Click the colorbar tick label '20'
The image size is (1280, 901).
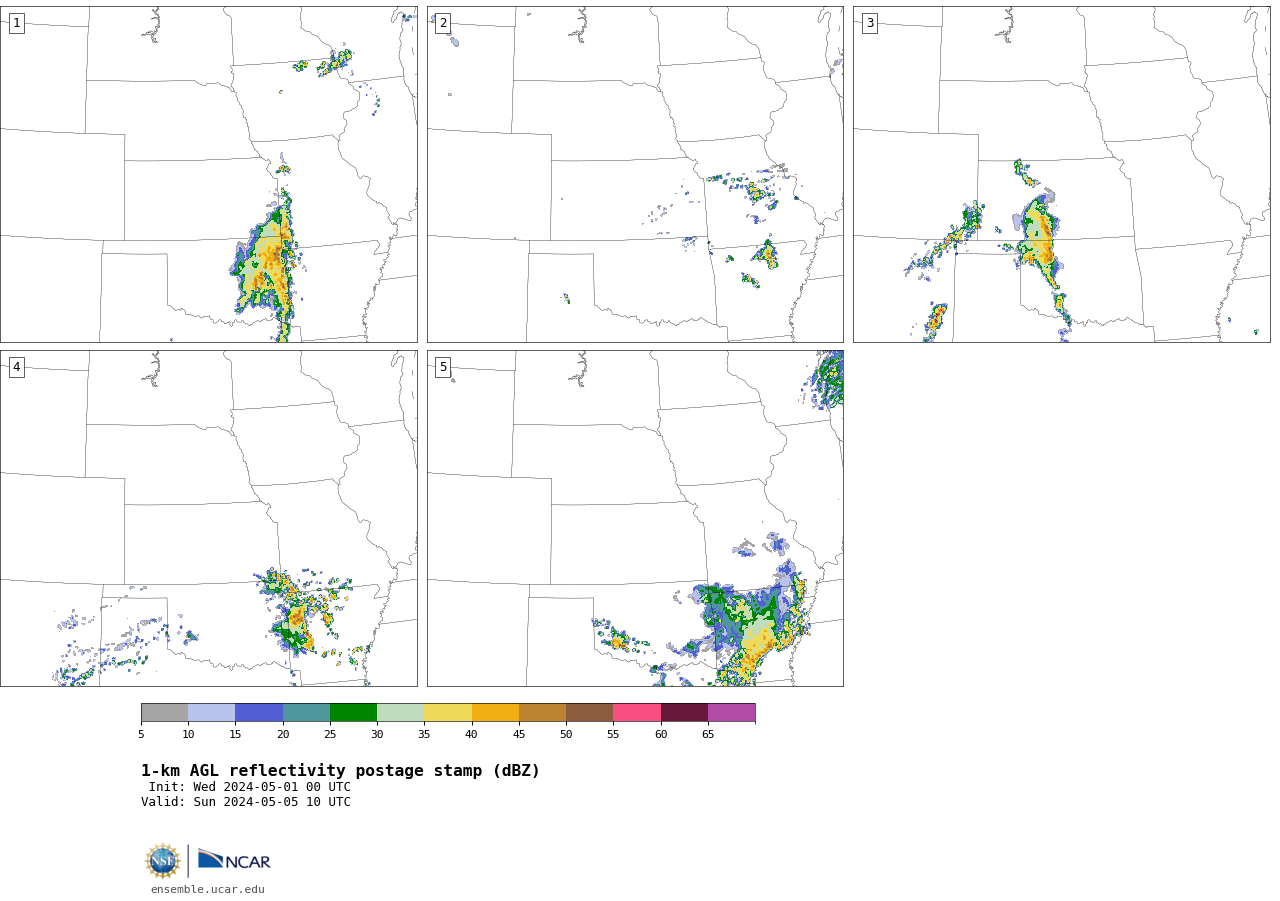283,735
